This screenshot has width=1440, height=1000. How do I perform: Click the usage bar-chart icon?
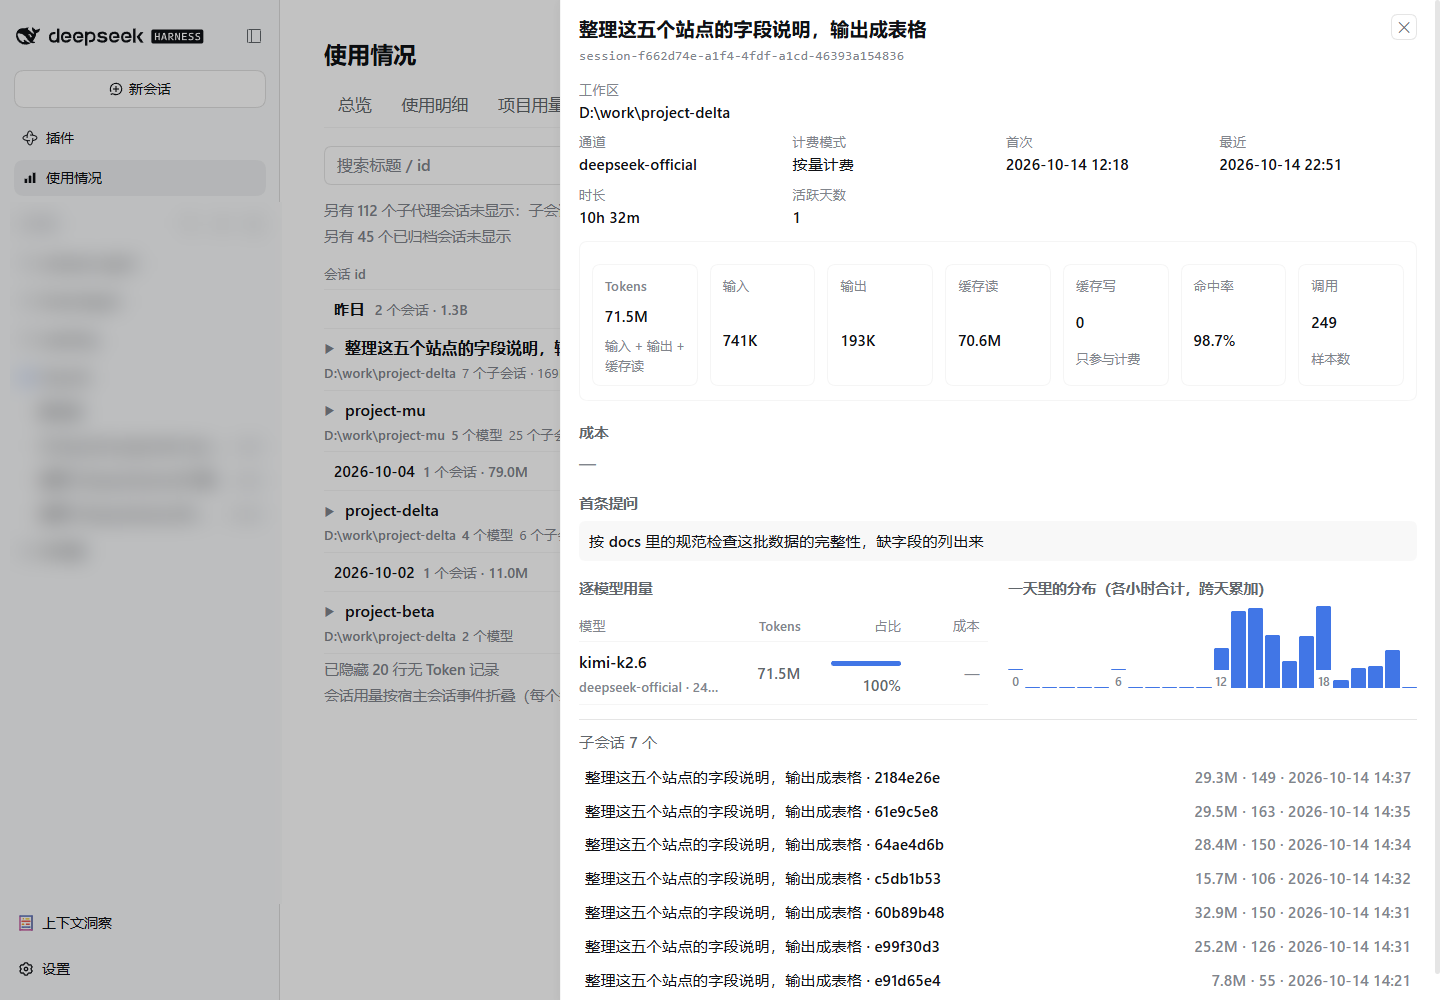pos(30,178)
